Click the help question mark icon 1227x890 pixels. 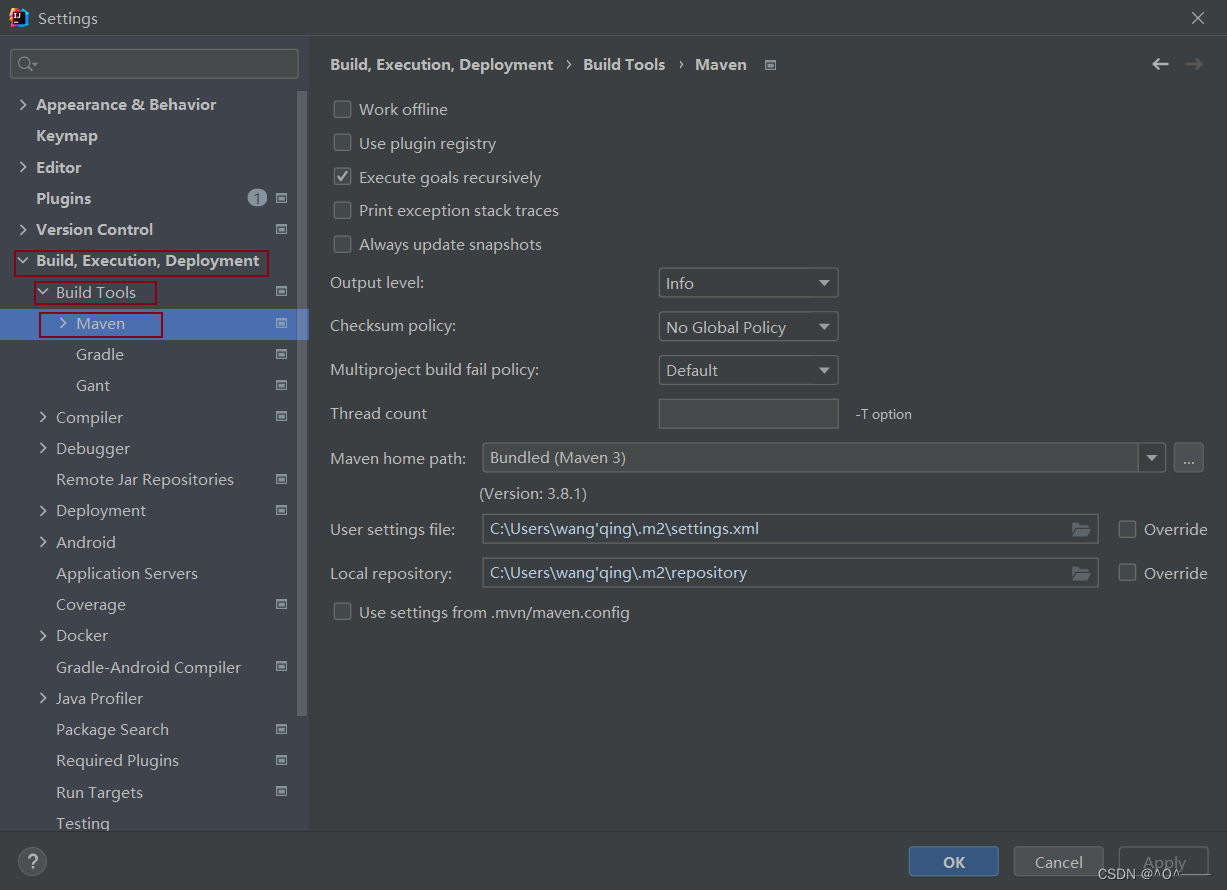32,861
